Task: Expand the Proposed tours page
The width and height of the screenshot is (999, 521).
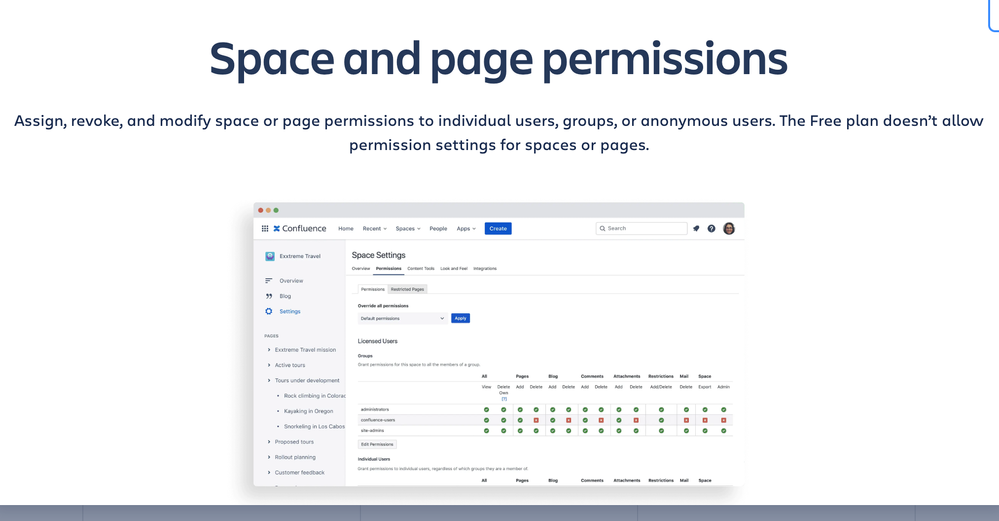Action: pos(269,441)
